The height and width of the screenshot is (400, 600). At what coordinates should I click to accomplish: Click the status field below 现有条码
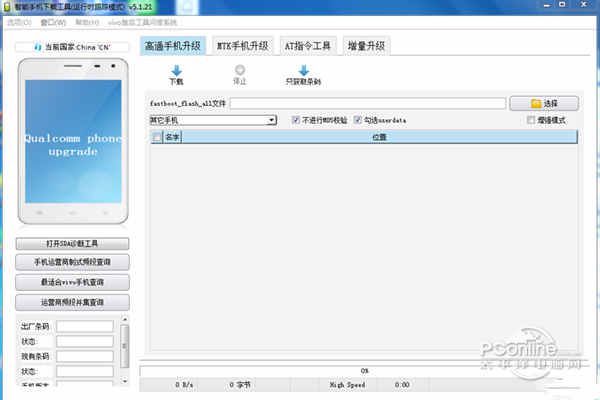(x=85, y=371)
